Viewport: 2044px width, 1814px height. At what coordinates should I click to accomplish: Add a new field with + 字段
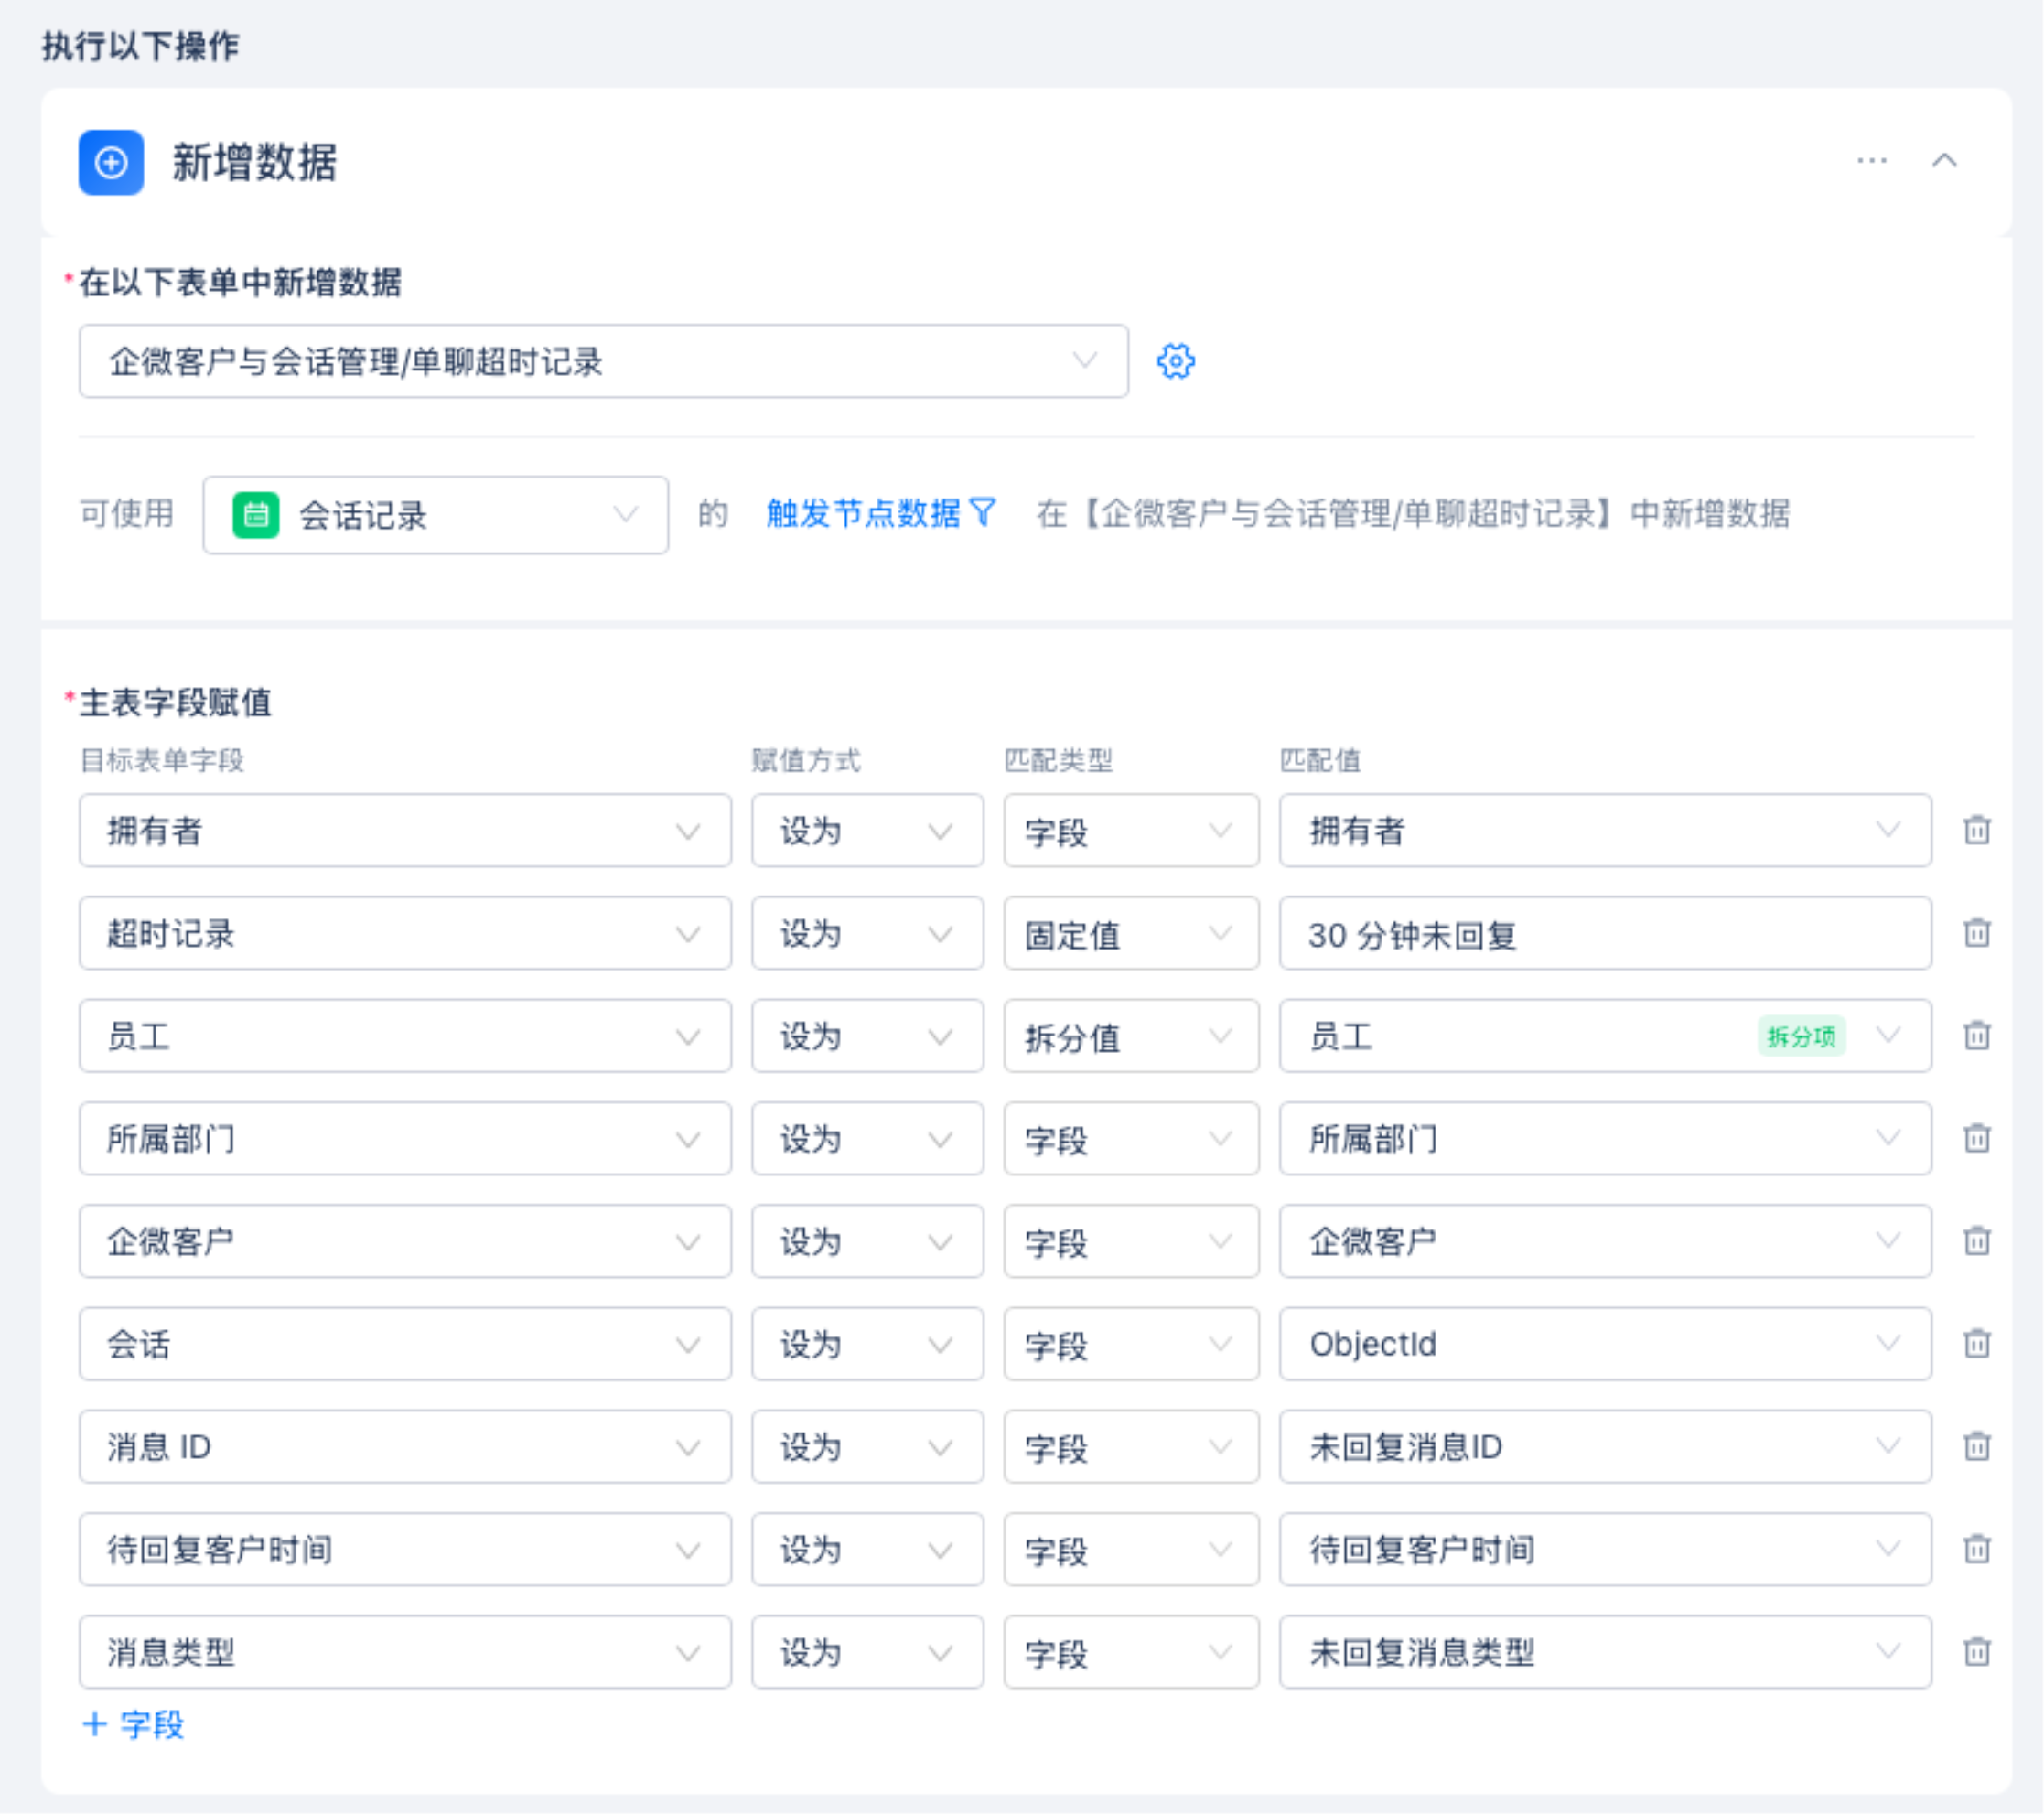(134, 1724)
